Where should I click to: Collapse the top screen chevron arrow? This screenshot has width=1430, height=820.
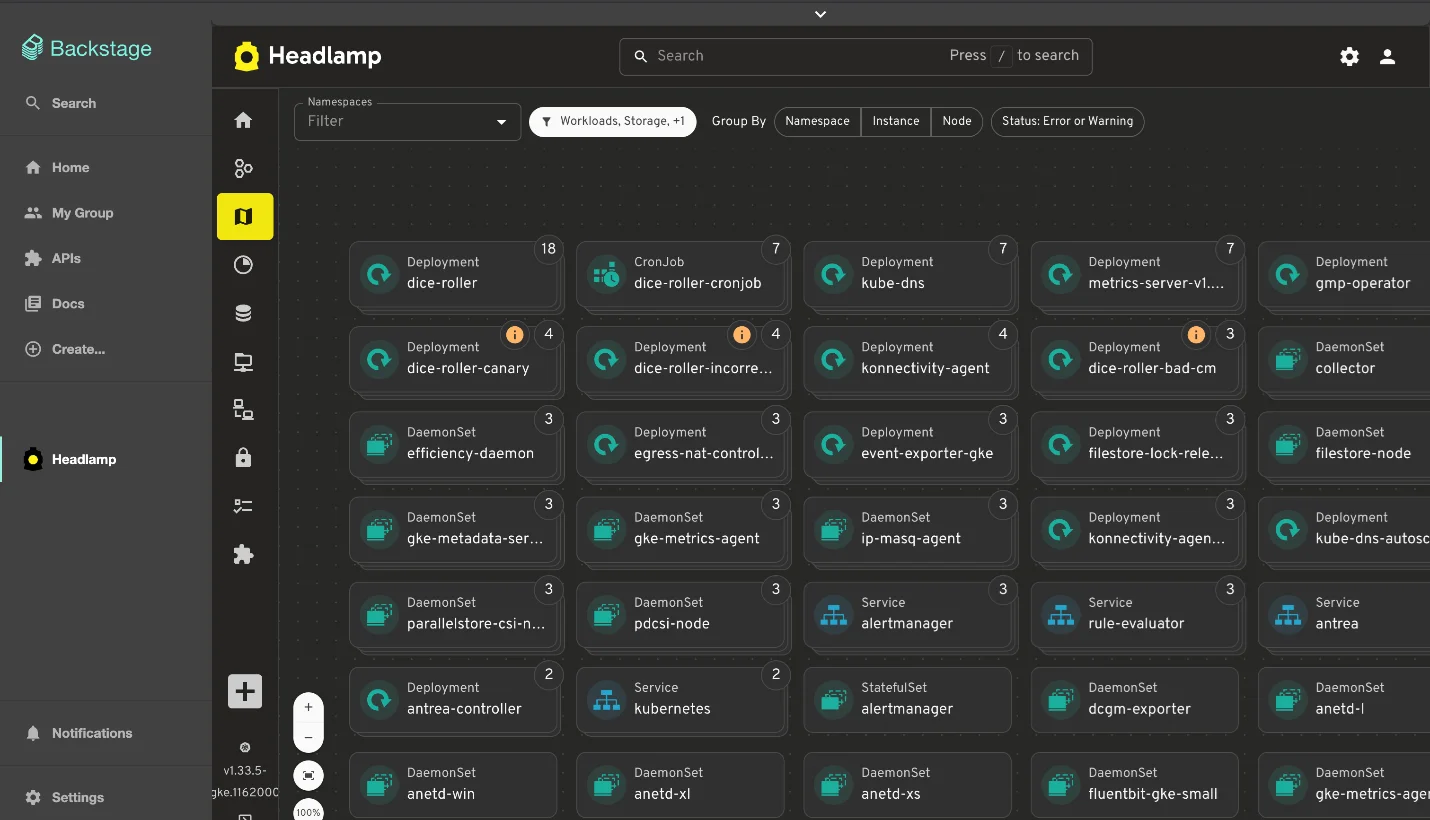click(x=820, y=14)
